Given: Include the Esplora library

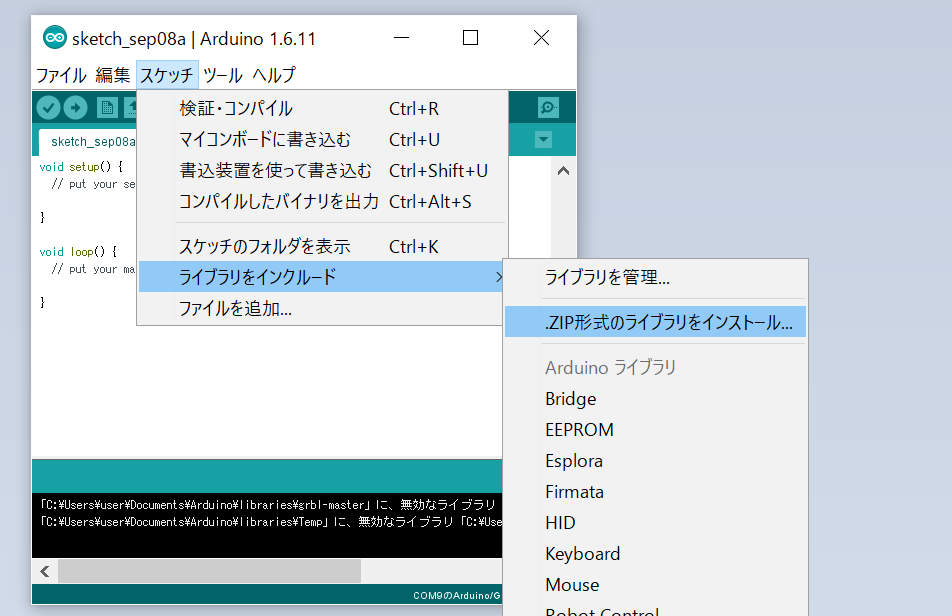Looking at the screenshot, I should point(655,461).
